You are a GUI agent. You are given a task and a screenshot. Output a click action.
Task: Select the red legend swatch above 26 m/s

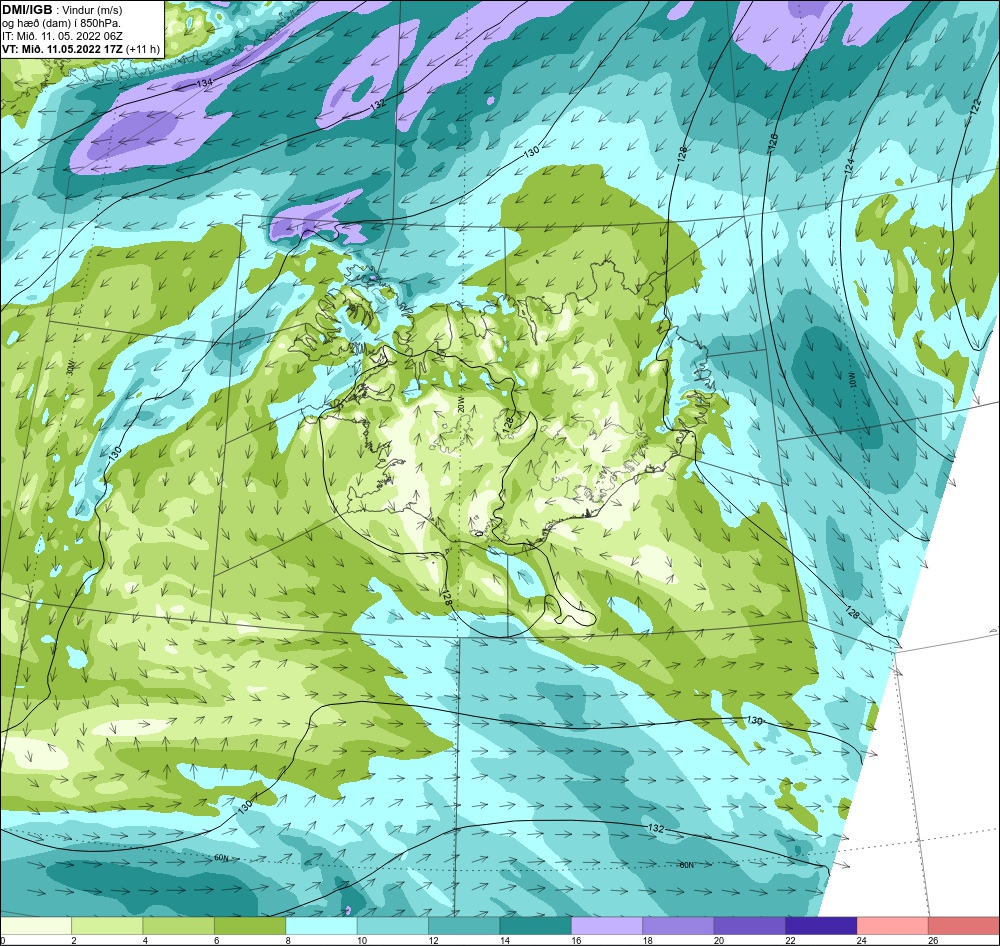[964, 925]
